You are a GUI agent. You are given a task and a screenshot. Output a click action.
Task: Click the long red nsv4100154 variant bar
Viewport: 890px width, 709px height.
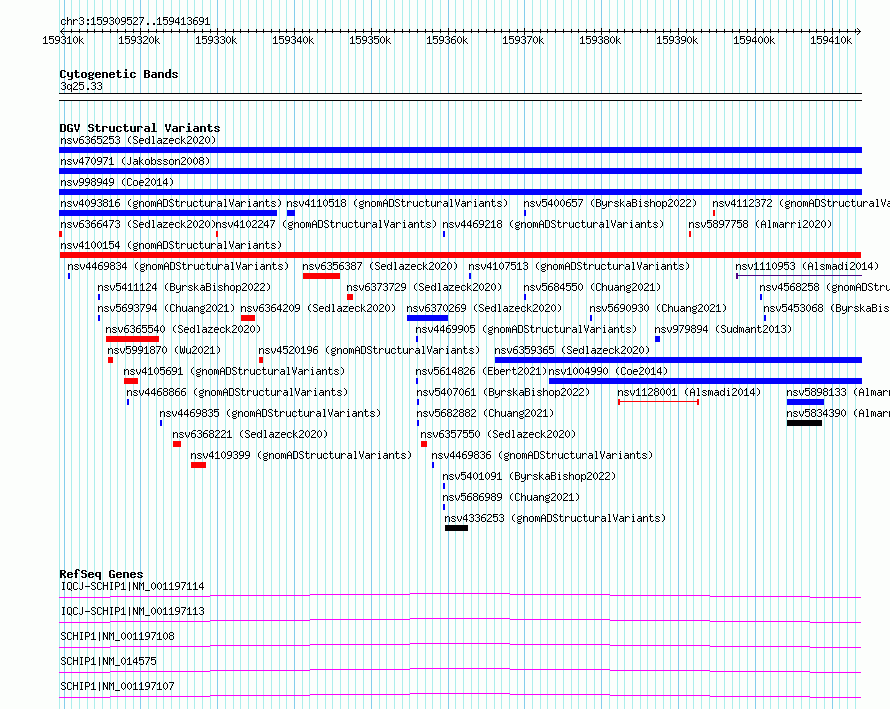460,255
